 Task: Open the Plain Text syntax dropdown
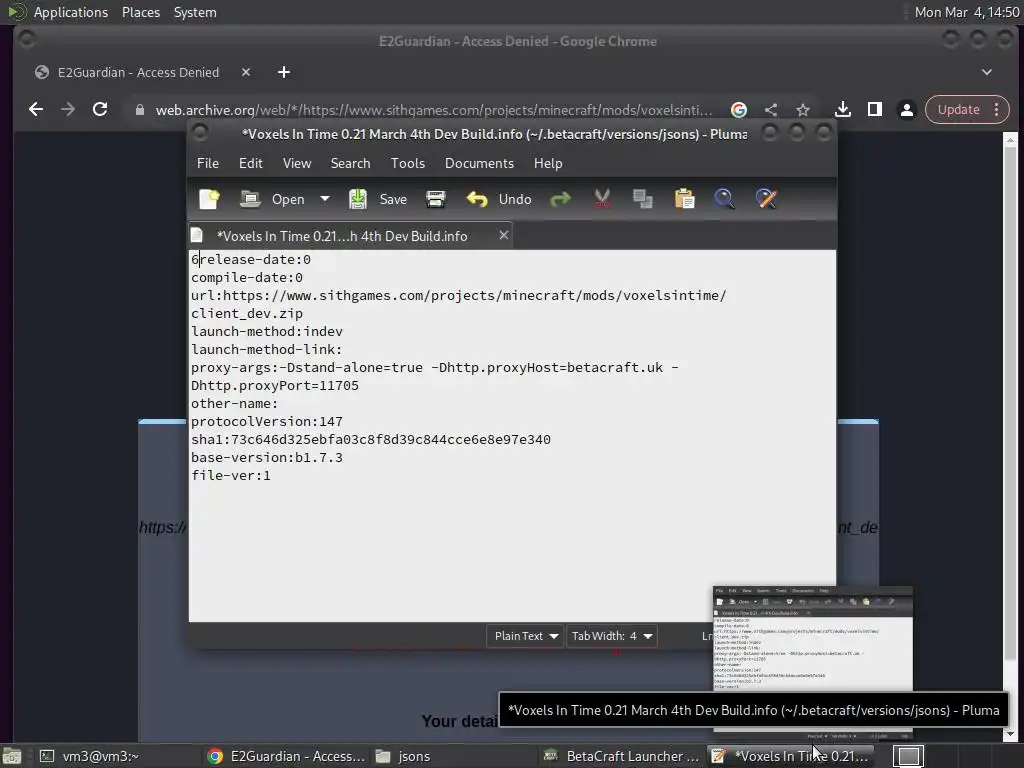click(x=526, y=636)
